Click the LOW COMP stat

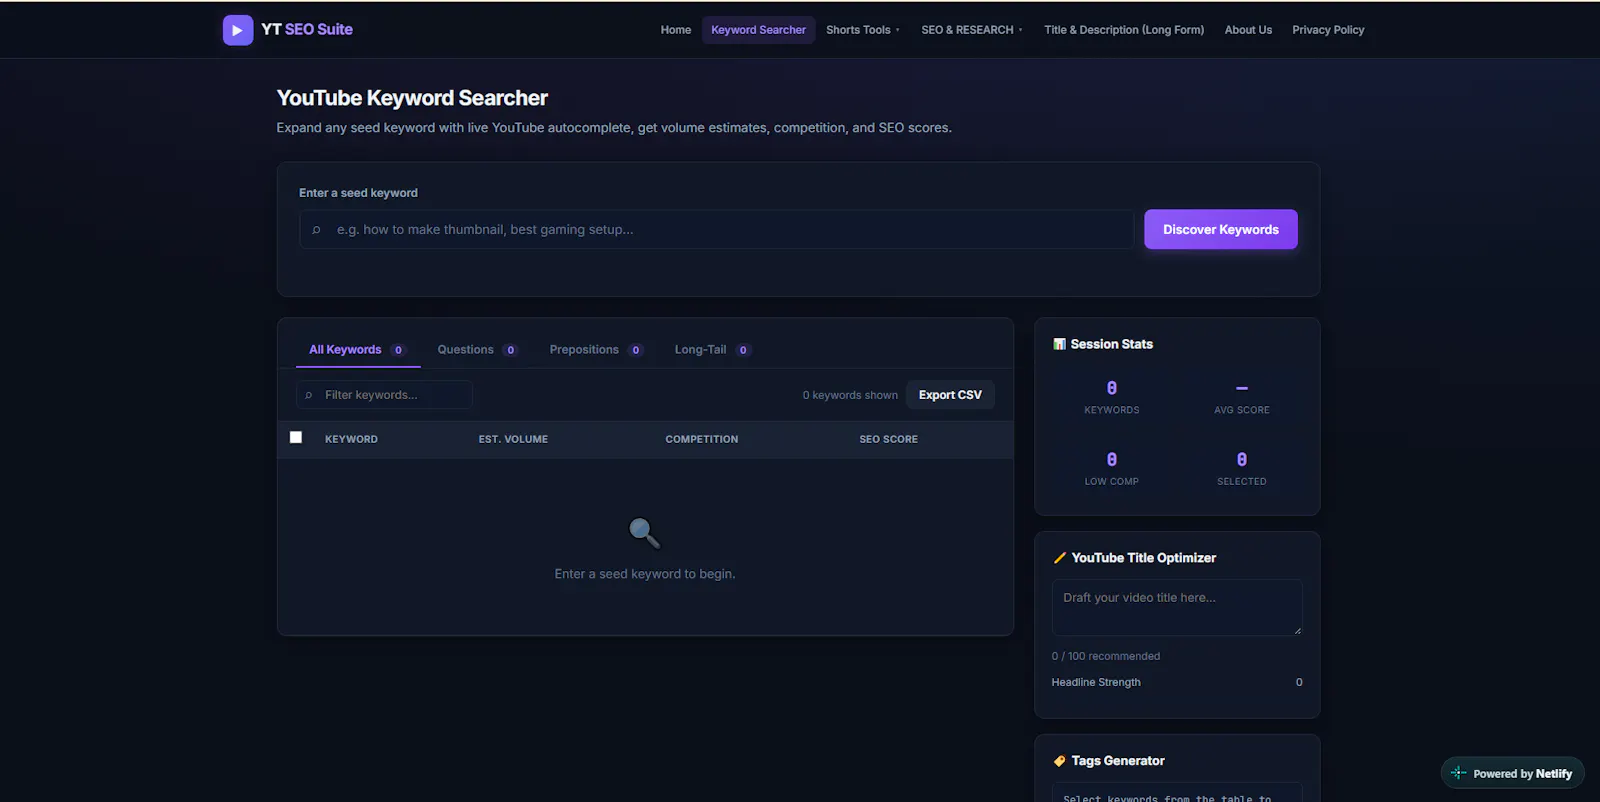(1112, 468)
